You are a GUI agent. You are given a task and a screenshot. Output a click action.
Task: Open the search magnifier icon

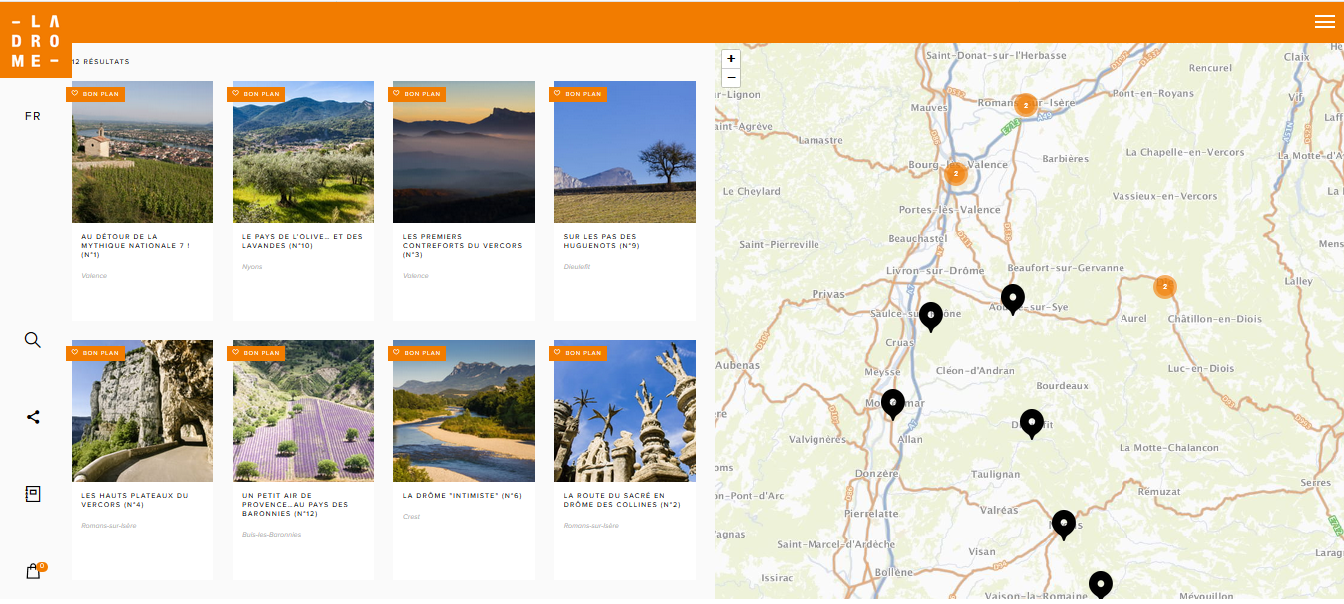(33, 340)
